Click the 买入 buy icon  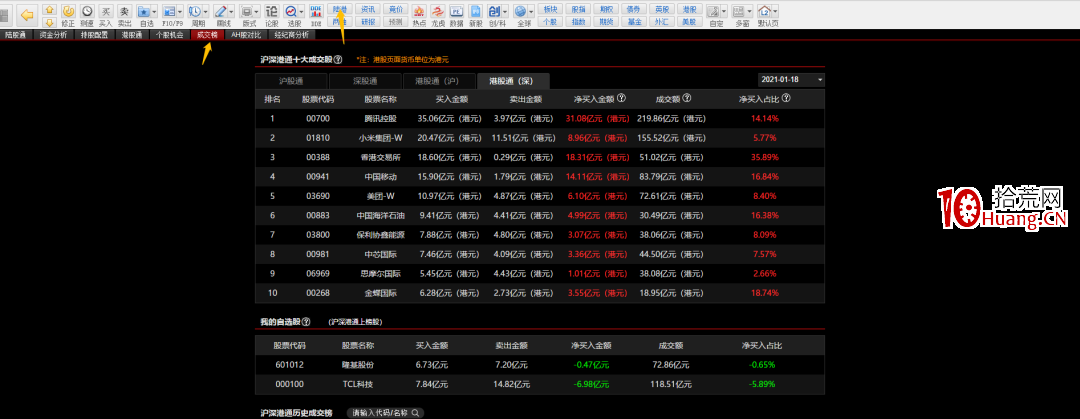pyautogui.click(x=105, y=14)
